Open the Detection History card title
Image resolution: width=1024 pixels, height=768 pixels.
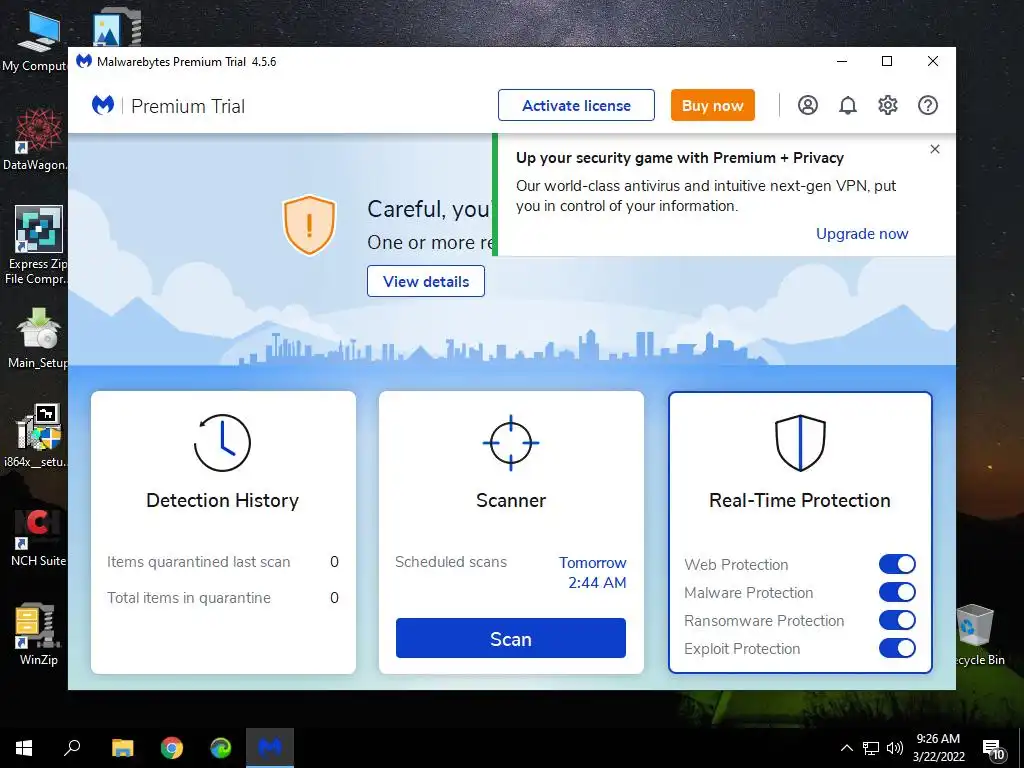click(223, 500)
